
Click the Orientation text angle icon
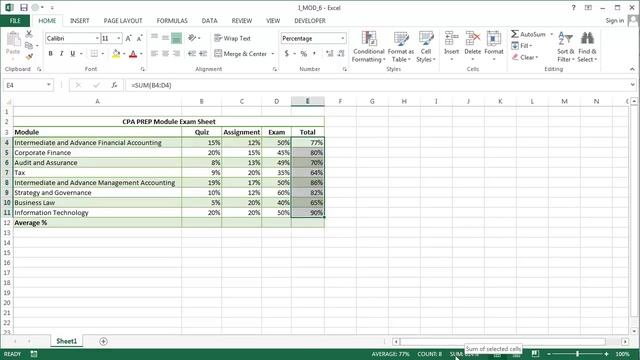192,38
